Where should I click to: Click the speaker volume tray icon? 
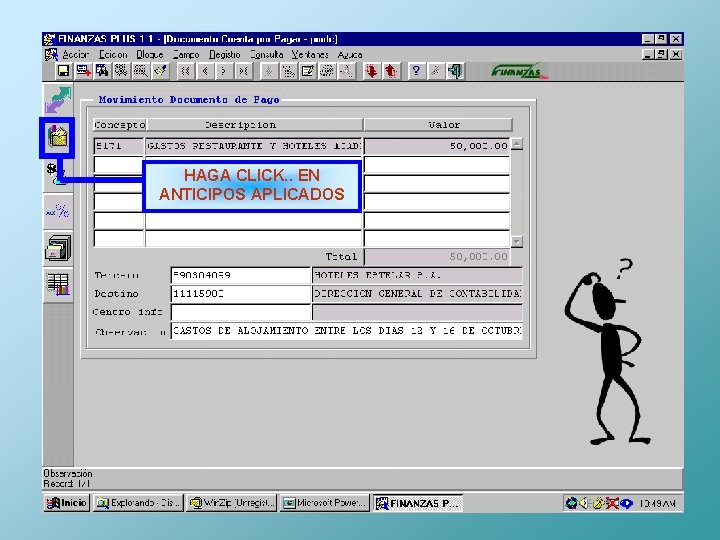pyautogui.click(x=584, y=503)
